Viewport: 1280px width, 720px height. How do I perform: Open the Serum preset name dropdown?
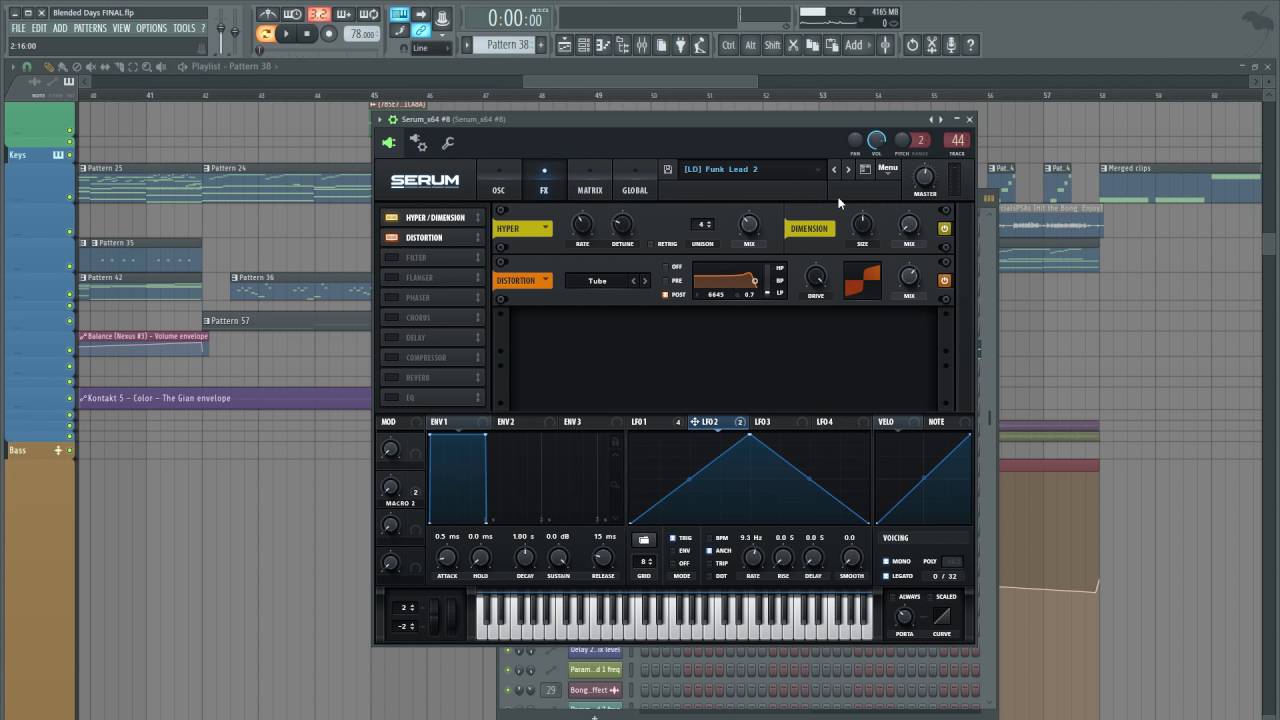751,169
